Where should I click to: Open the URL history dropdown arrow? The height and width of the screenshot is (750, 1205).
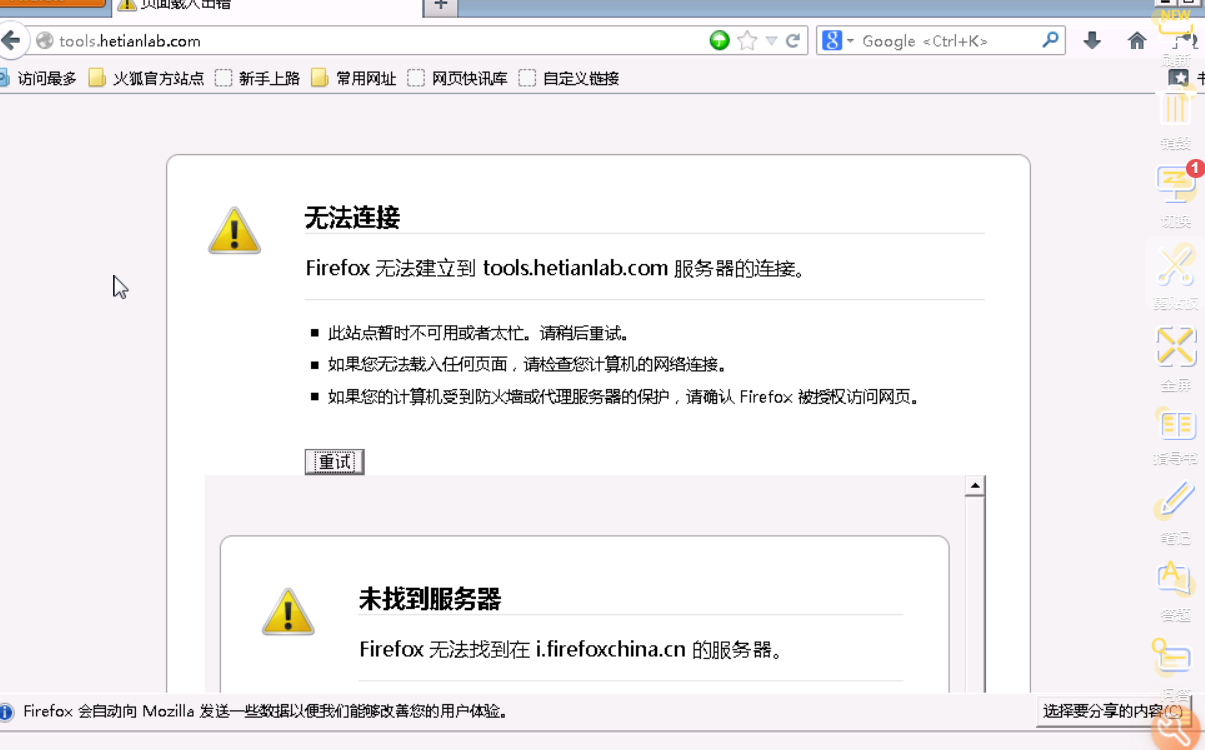pos(771,41)
